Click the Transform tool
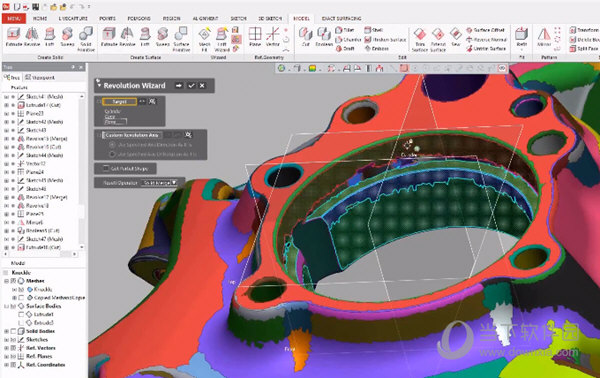Screen dimensions: 600x378 584,30
